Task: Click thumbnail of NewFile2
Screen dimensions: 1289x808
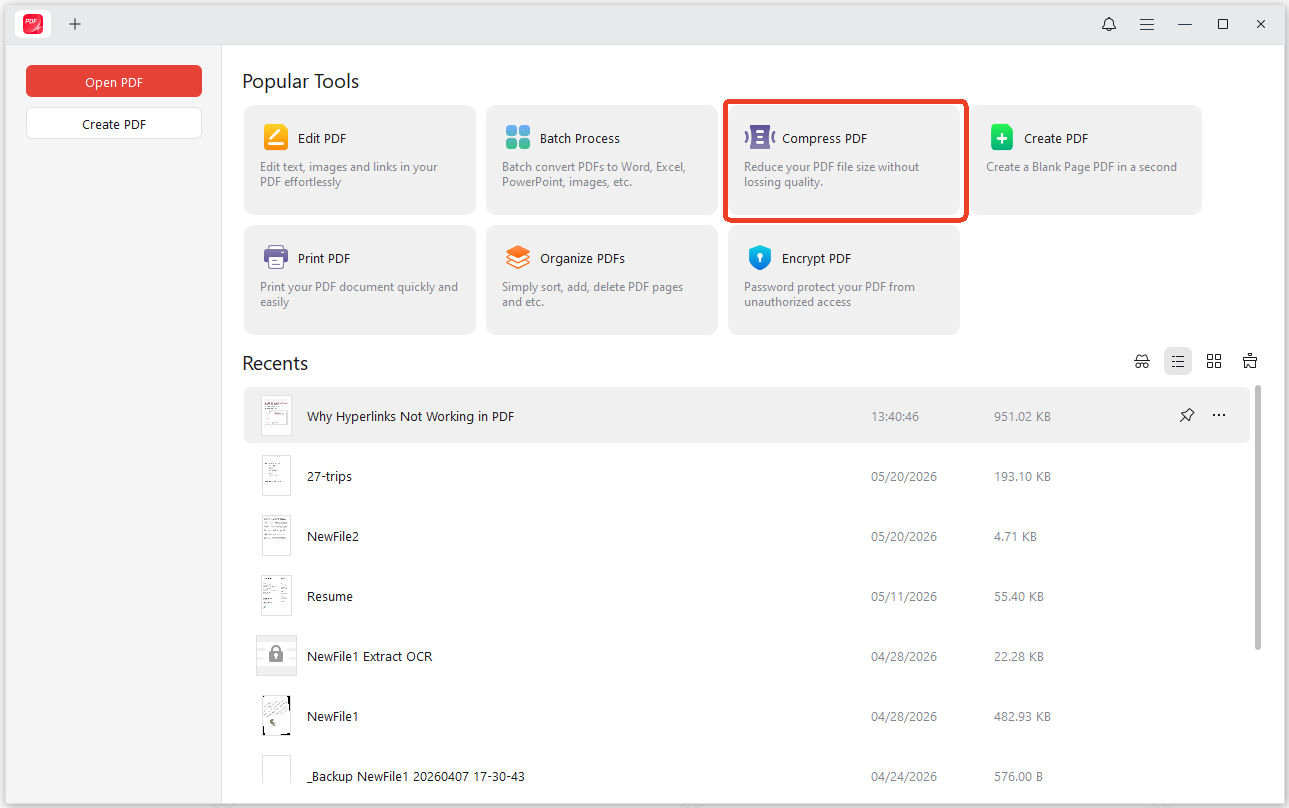Action: click(x=276, y=536)
